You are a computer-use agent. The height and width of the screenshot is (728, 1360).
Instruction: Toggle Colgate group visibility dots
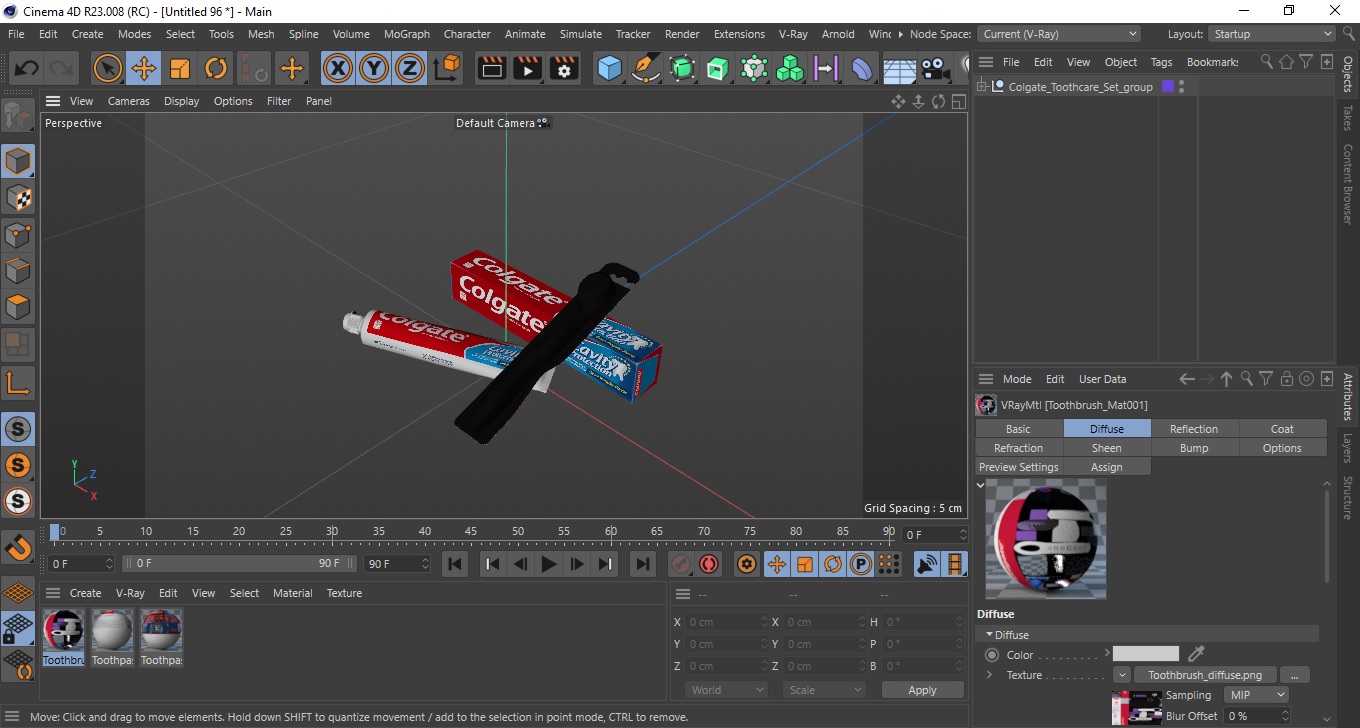[1181, 87]
